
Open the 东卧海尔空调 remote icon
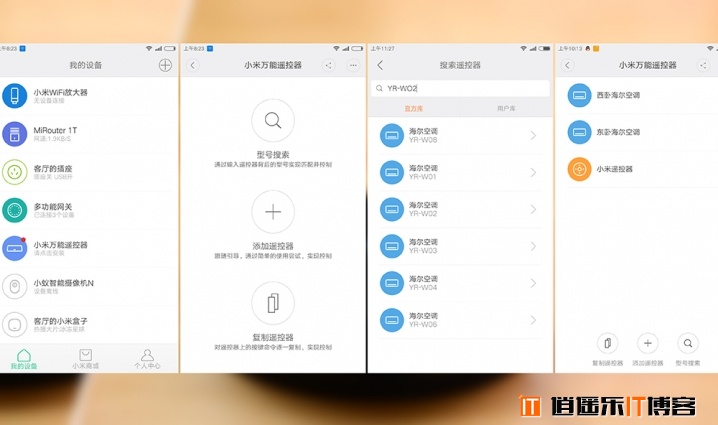click(x=579, y=132)
